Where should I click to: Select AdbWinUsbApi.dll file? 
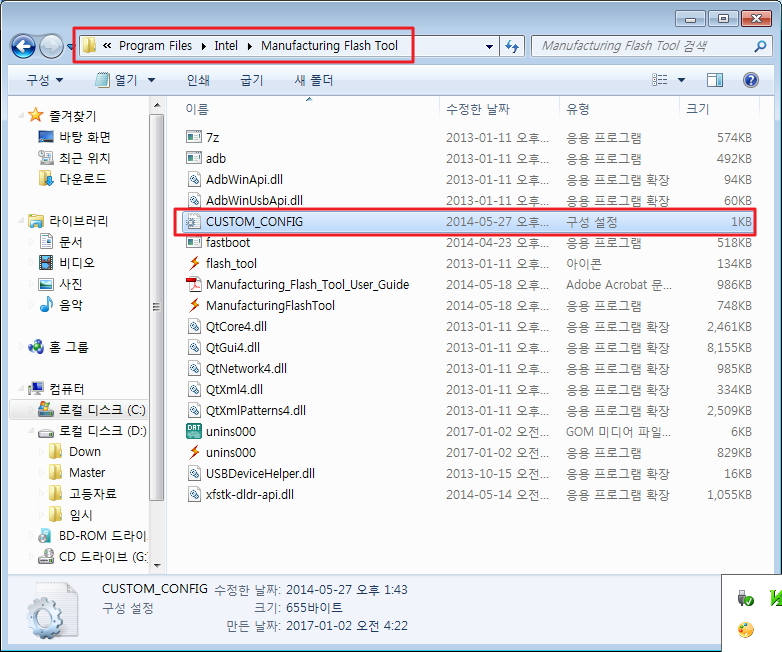254,200
